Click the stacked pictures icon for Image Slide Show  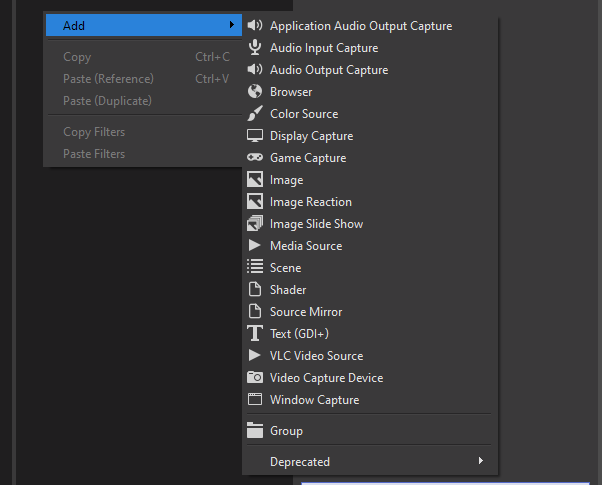(x=255, y=223)
